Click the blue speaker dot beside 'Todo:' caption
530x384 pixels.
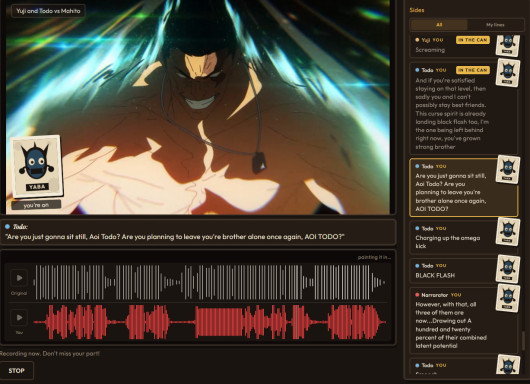tap(7, 226)
